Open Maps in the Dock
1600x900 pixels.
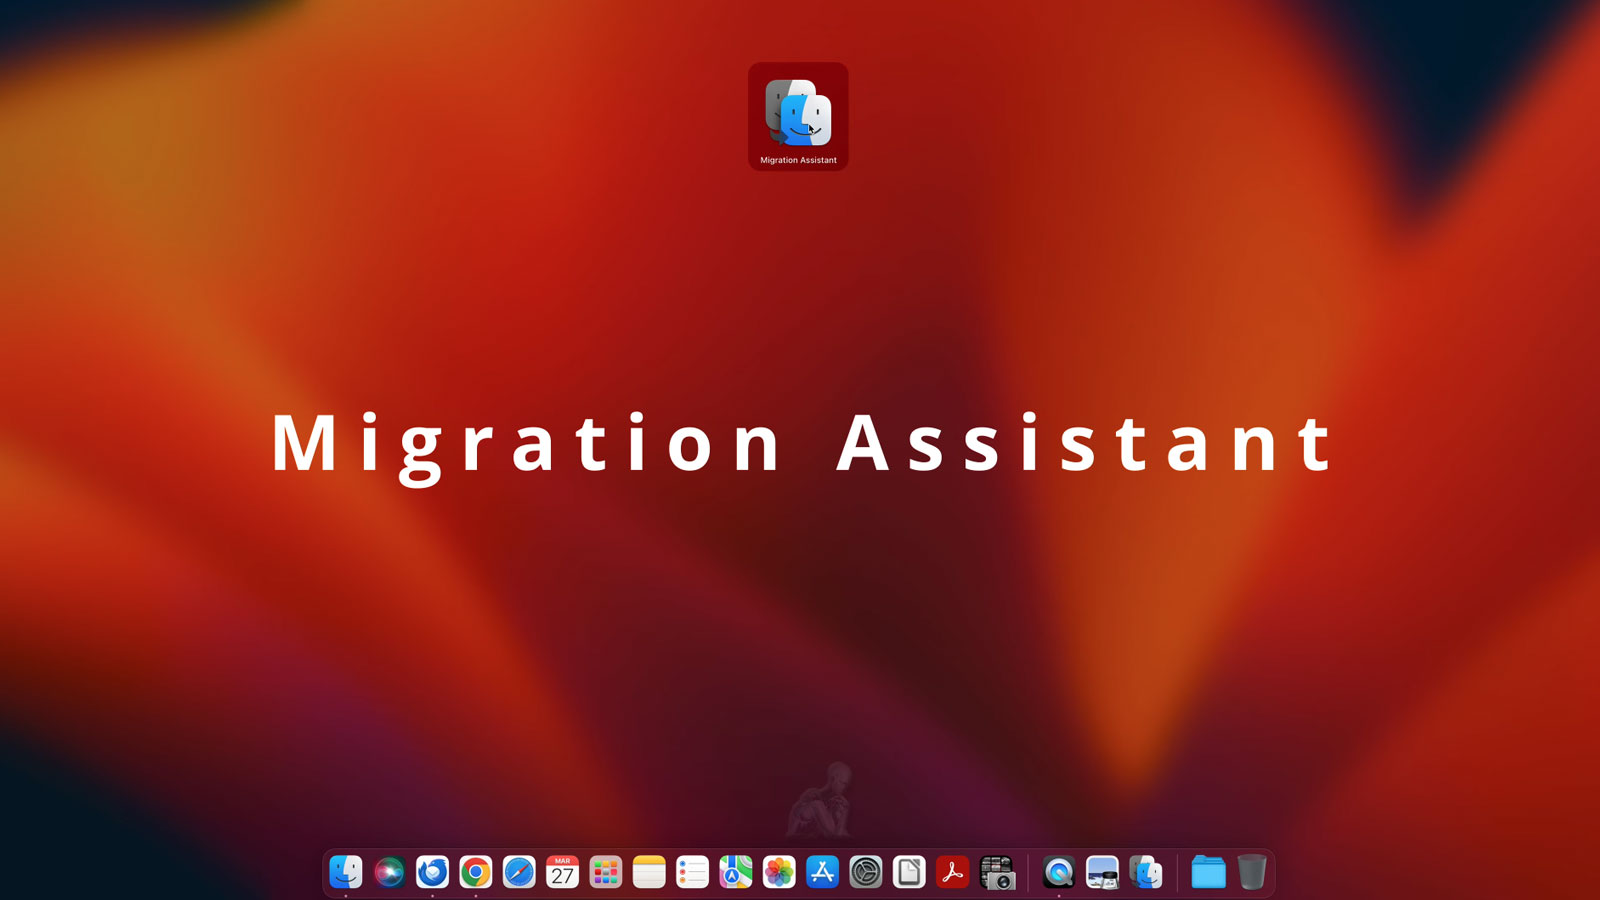point(736,872)
